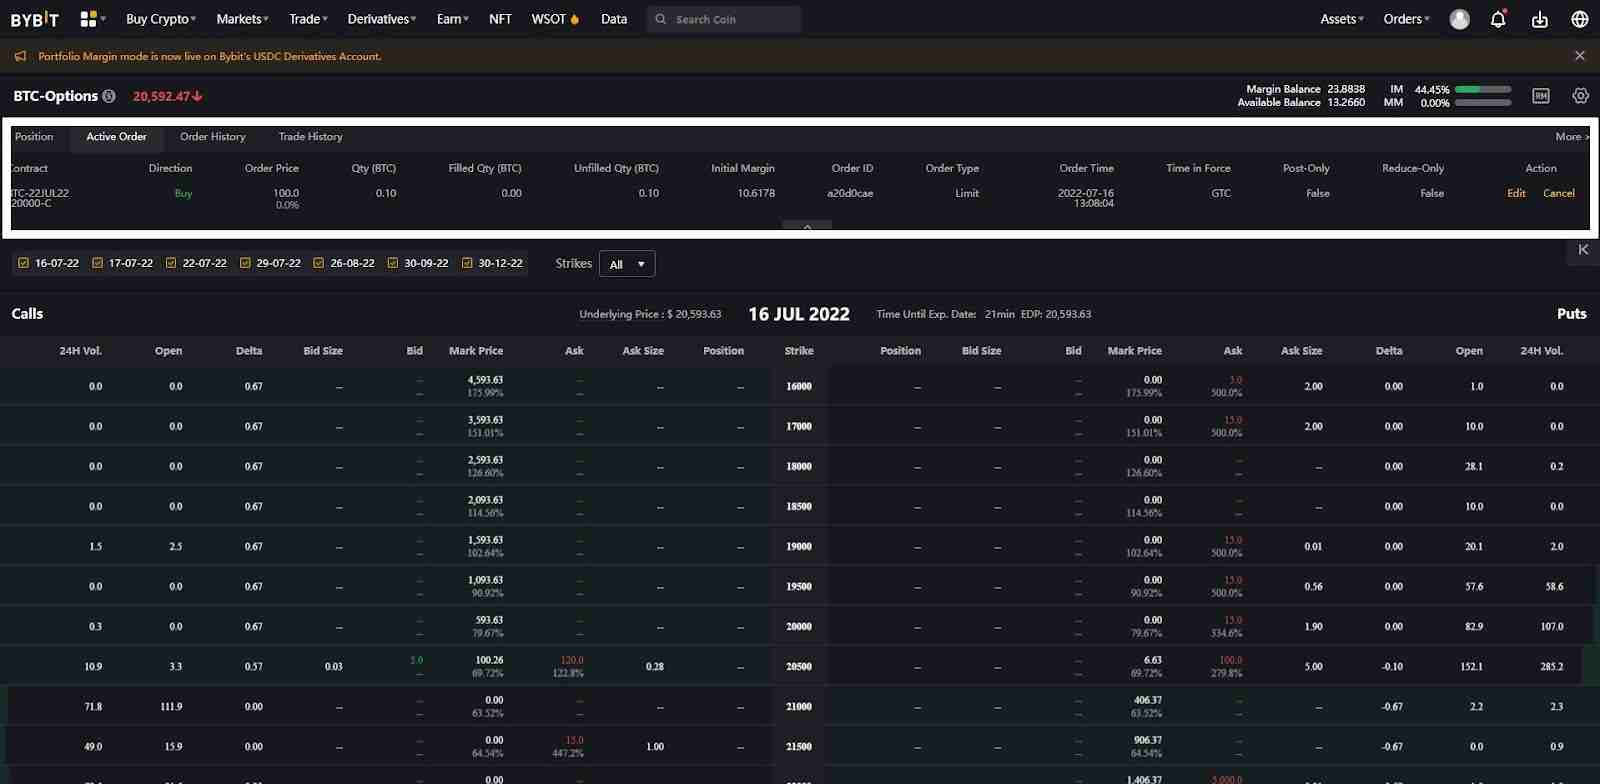Select the 19000 strike row
Viewport: 1600px width, 784px height.
(799, 546)
